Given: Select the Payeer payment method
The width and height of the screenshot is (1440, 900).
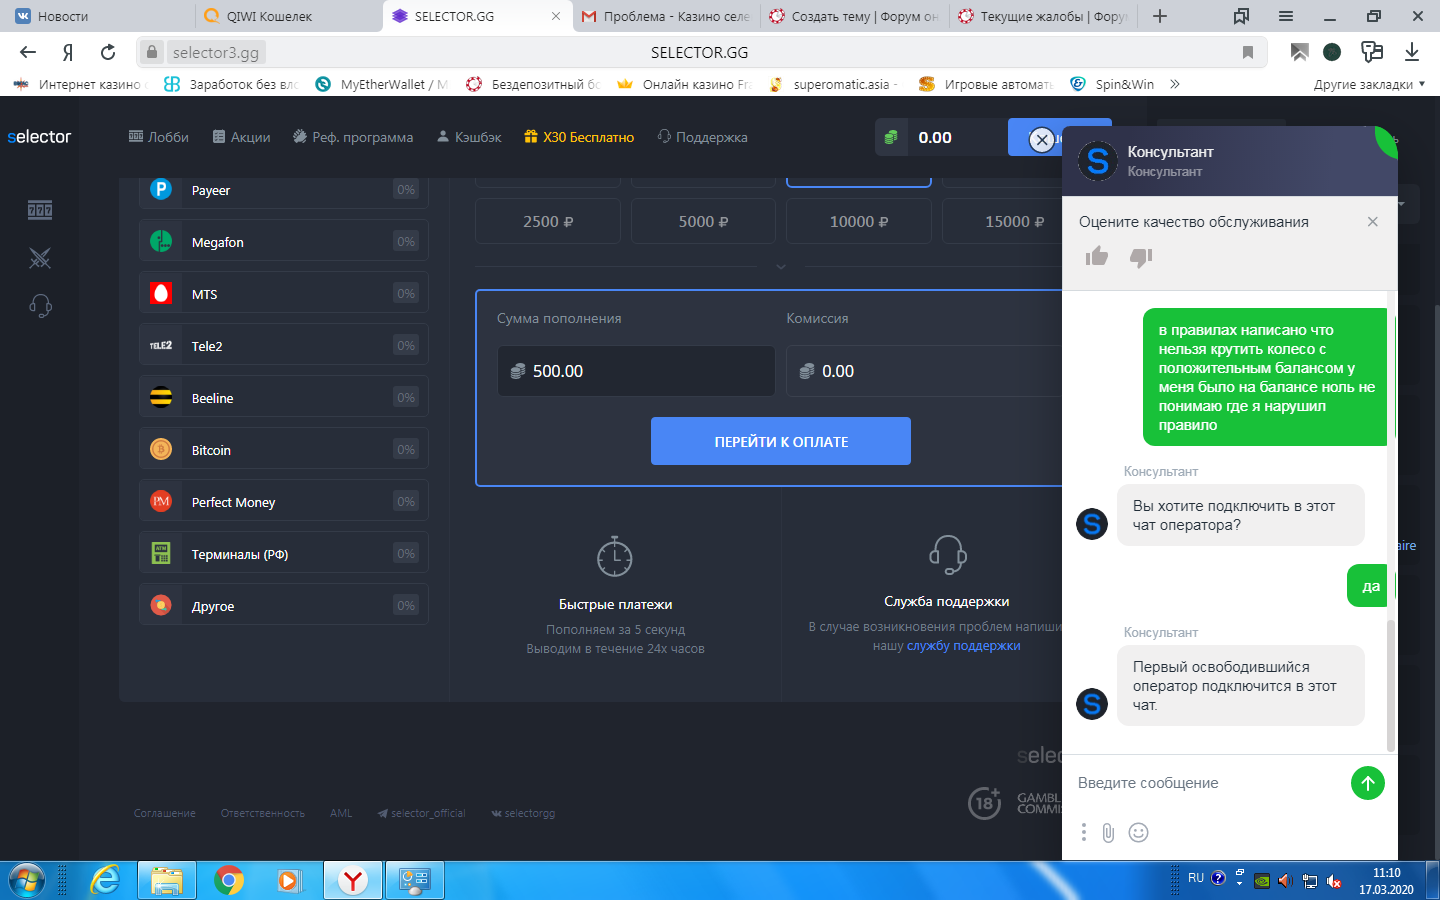Looking at the screenshot, I should tap(284, 190).
